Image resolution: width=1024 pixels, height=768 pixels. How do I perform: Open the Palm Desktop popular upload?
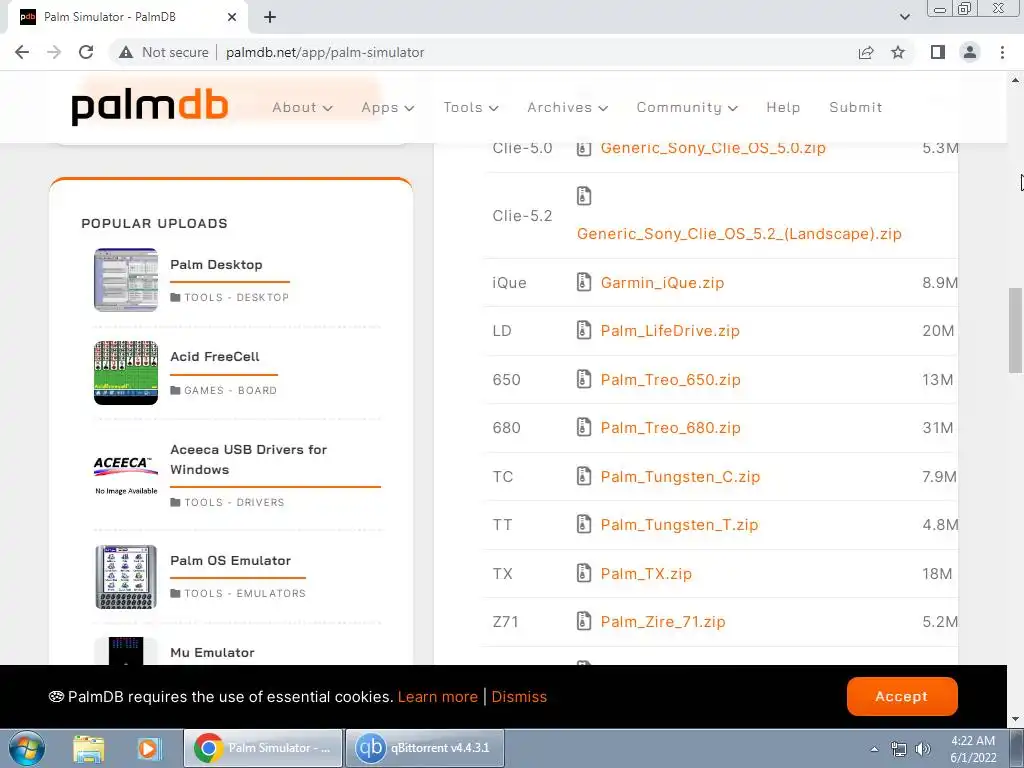216,264
